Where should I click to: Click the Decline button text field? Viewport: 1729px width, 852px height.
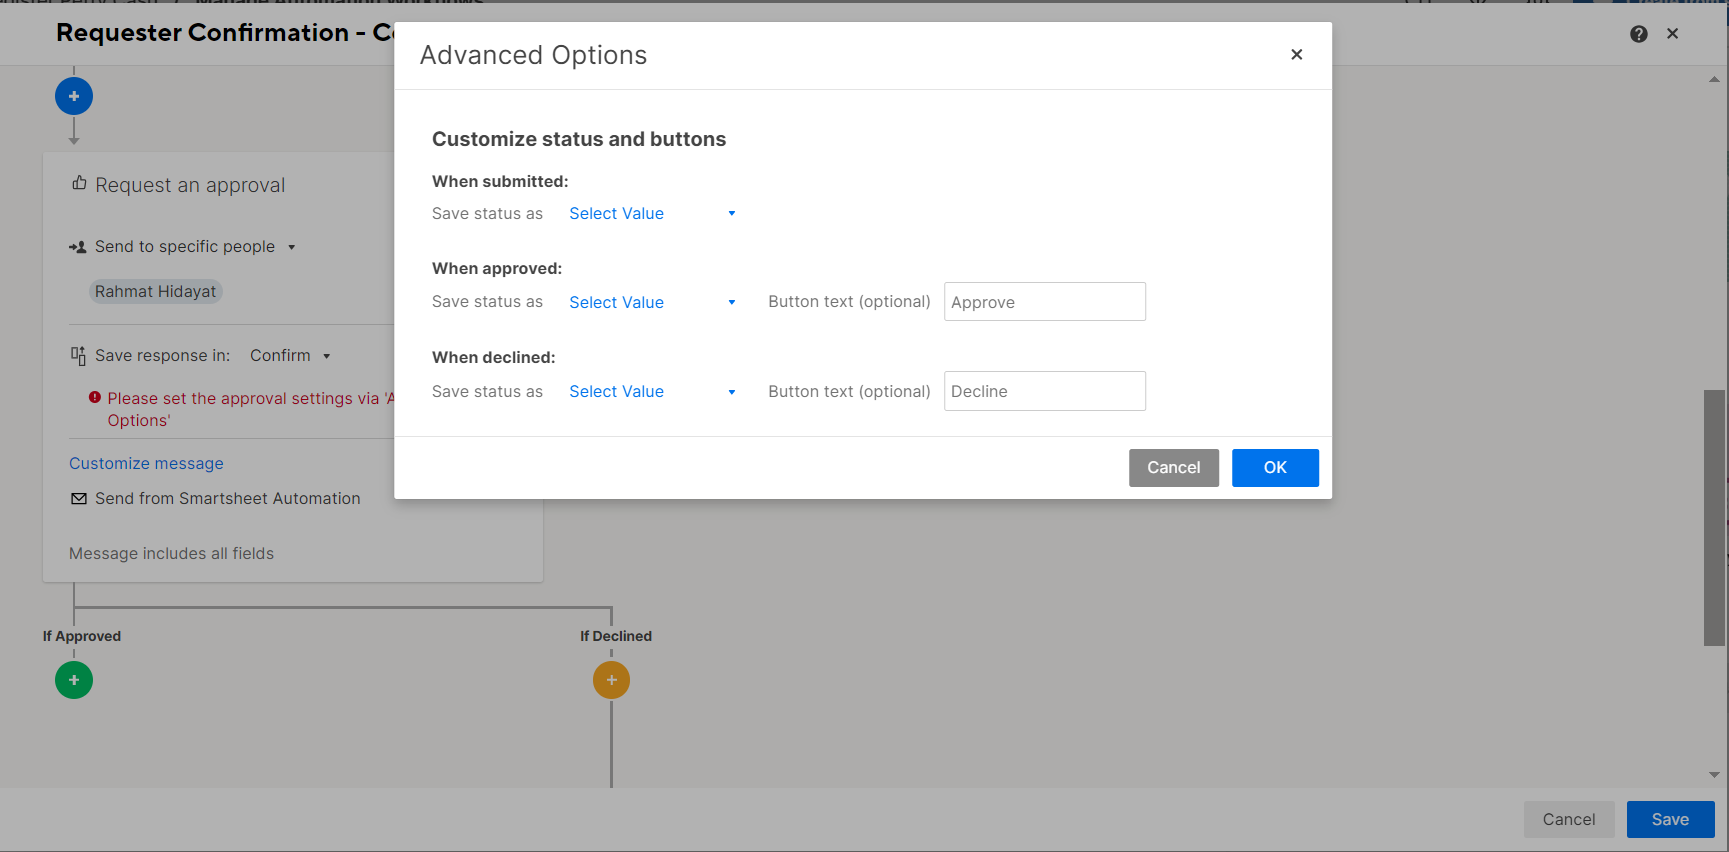pos(1044,391)
